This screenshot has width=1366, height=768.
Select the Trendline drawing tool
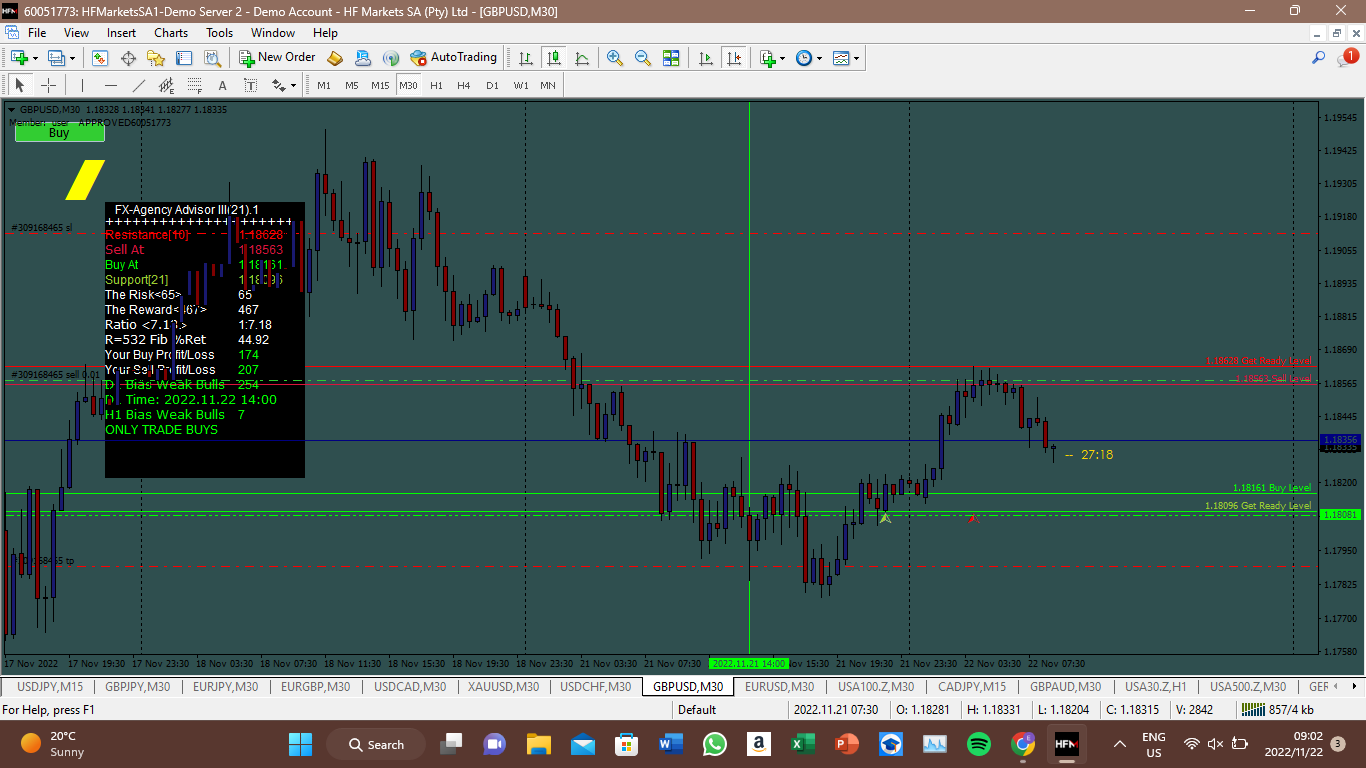point(138,85)
